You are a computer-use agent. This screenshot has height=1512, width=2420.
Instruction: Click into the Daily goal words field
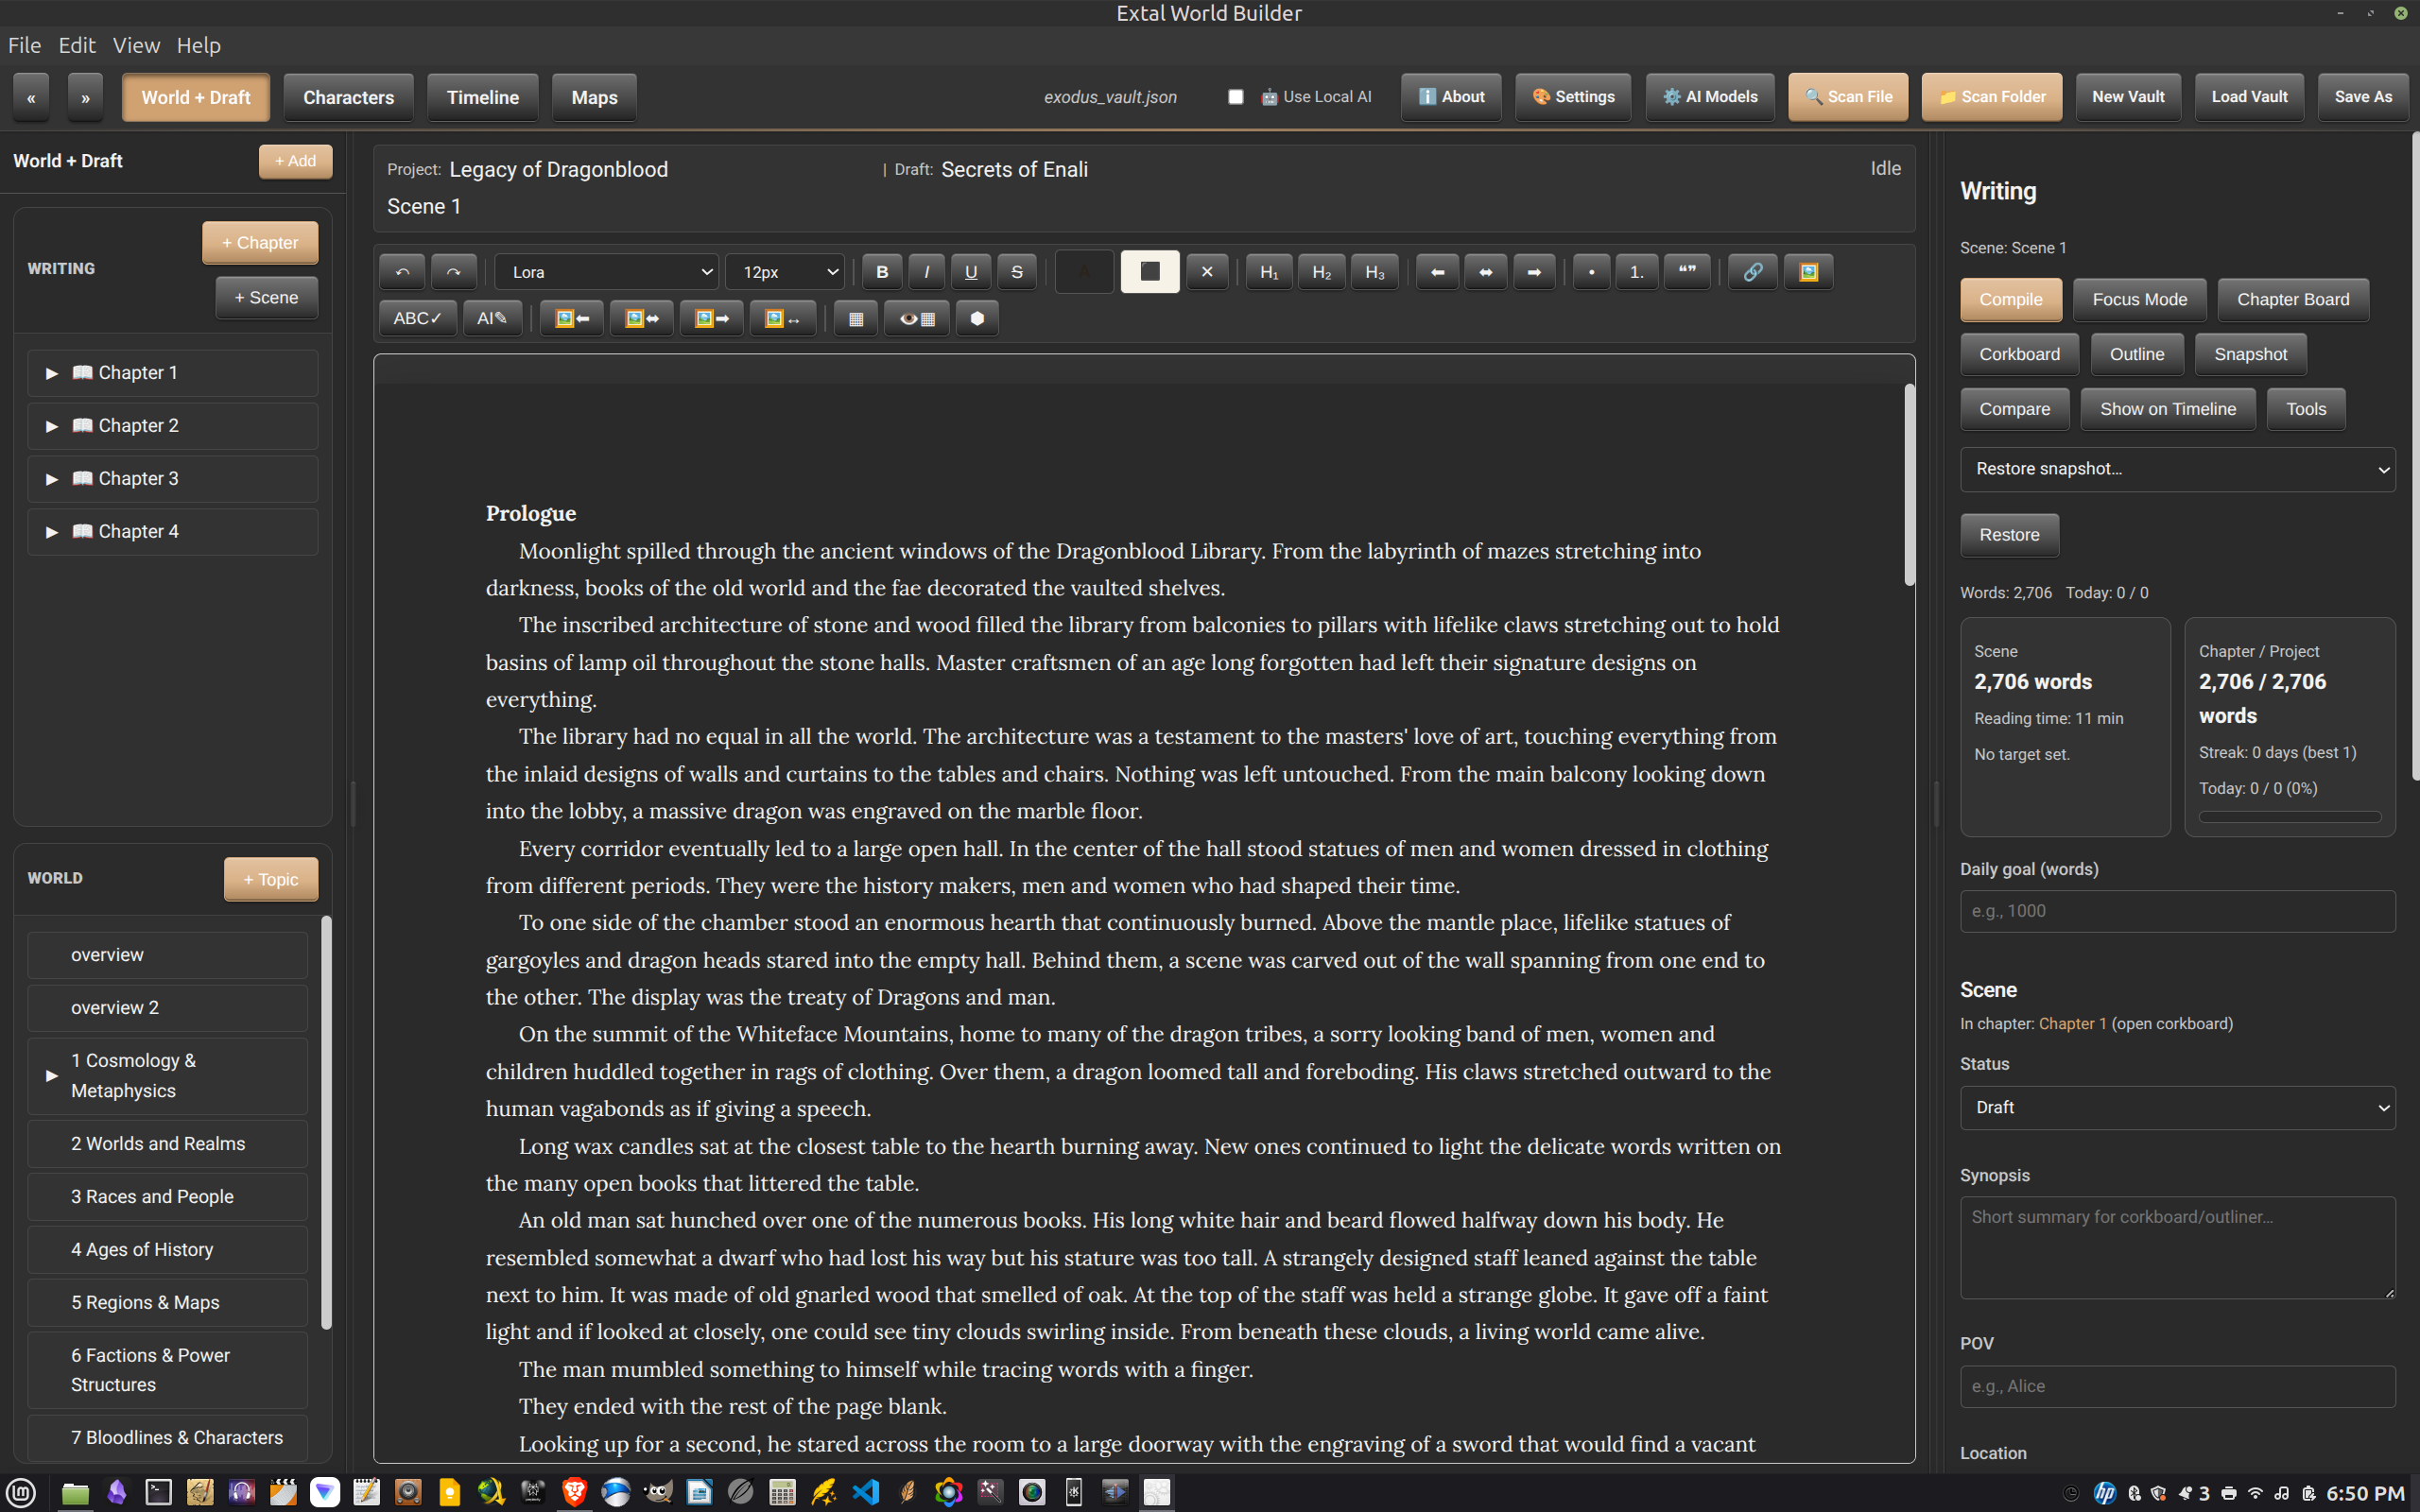[x=2177, y=911]
